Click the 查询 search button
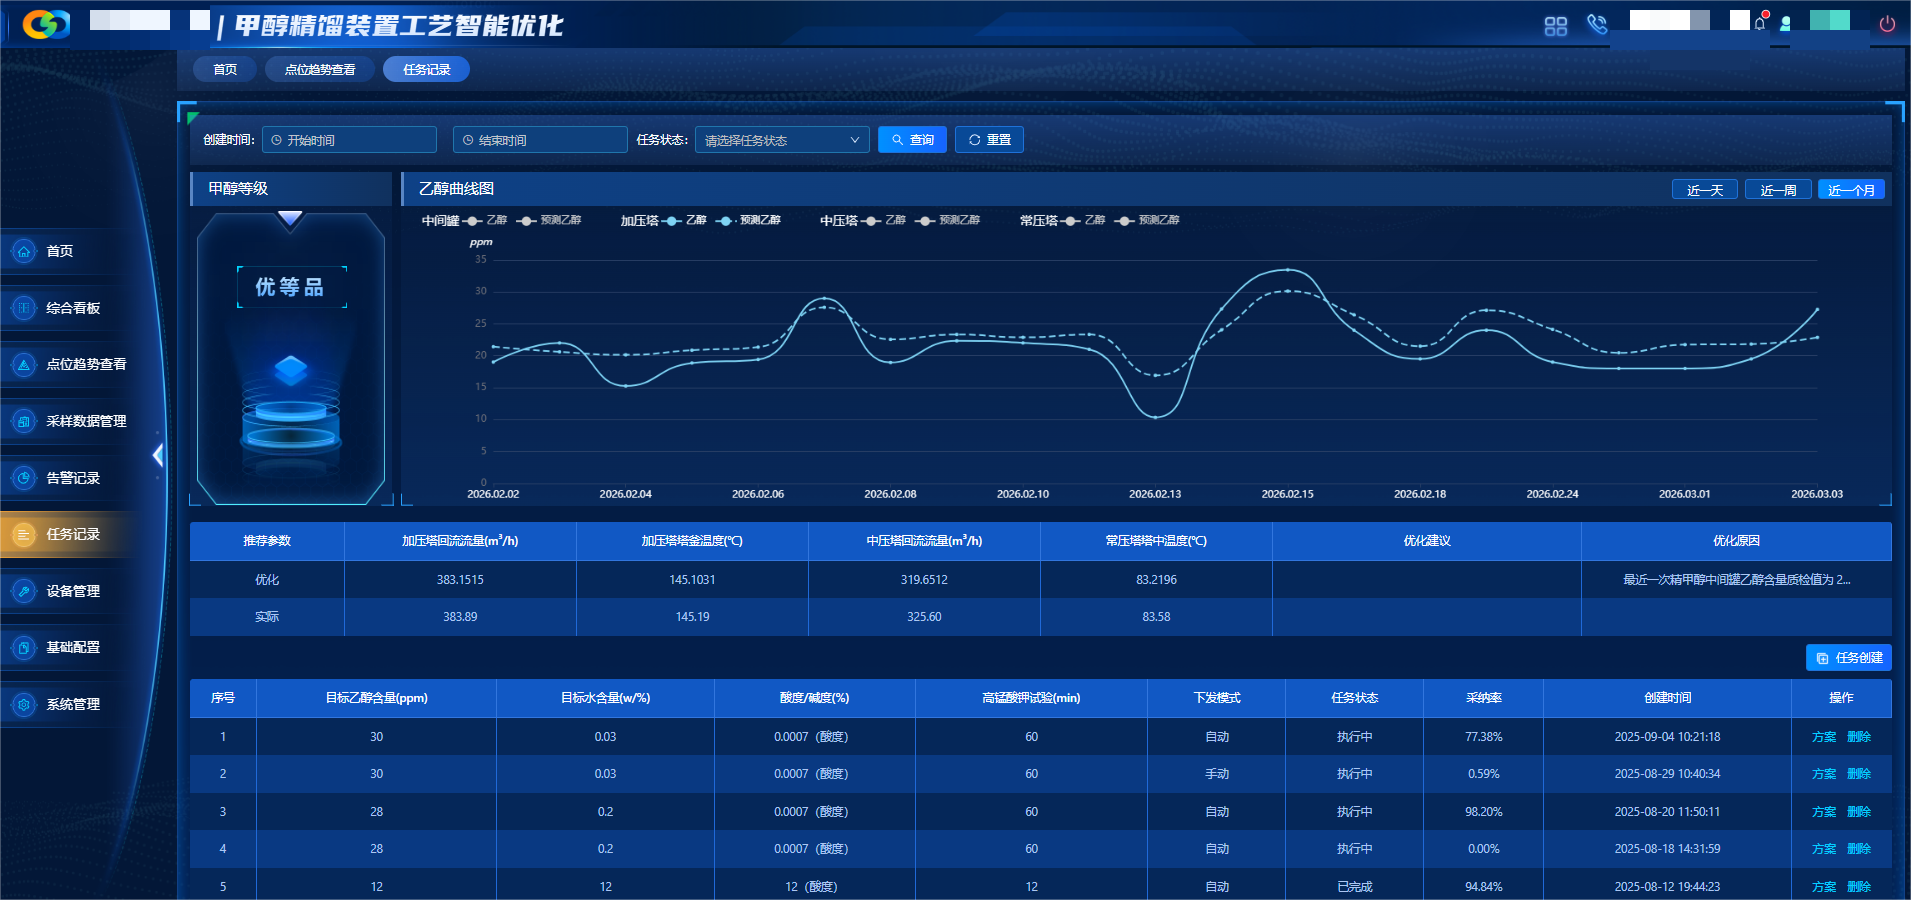 click(x=912, y=140)
